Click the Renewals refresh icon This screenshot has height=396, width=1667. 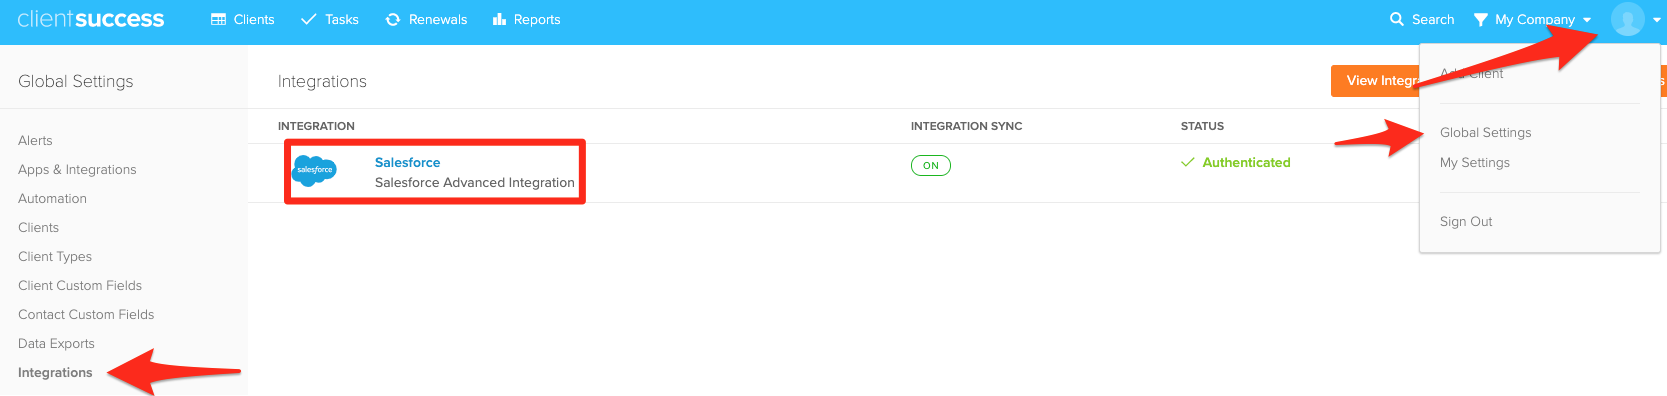393,19
